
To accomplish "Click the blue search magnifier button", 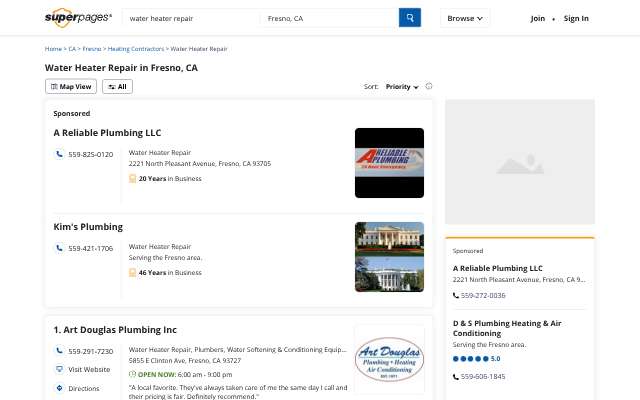I will tap(410, 18).
